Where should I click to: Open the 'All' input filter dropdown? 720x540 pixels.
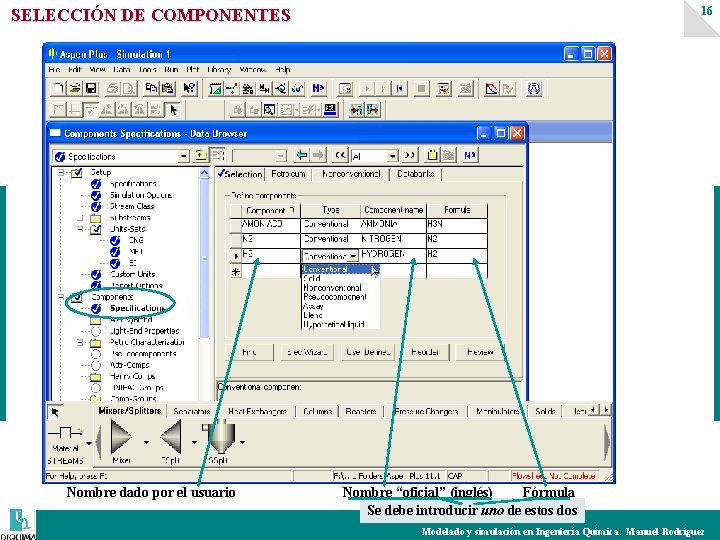pos(392,157)
